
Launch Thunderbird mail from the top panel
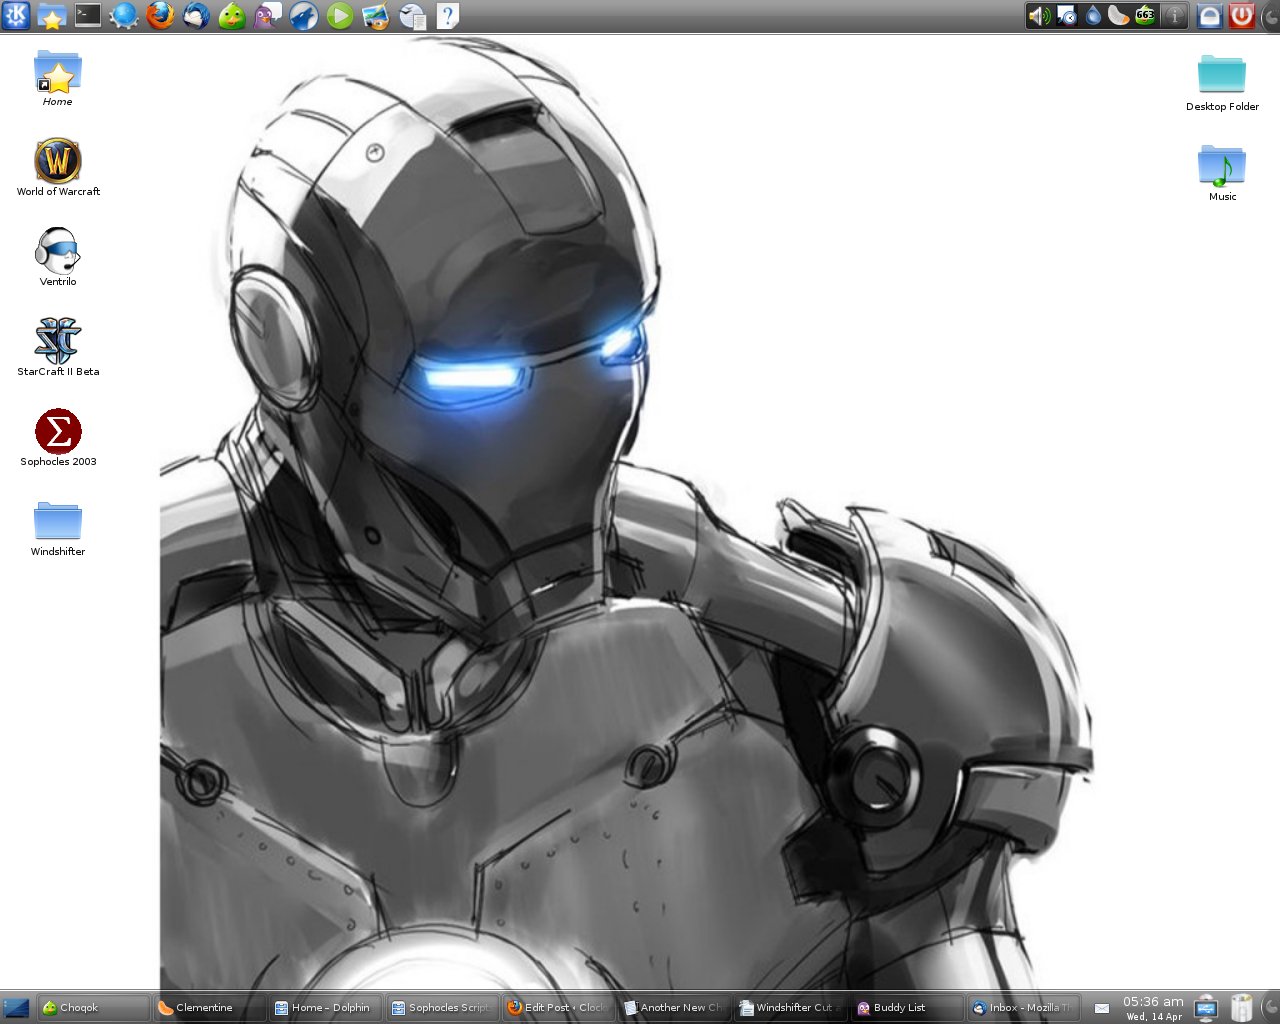point(196,15)
